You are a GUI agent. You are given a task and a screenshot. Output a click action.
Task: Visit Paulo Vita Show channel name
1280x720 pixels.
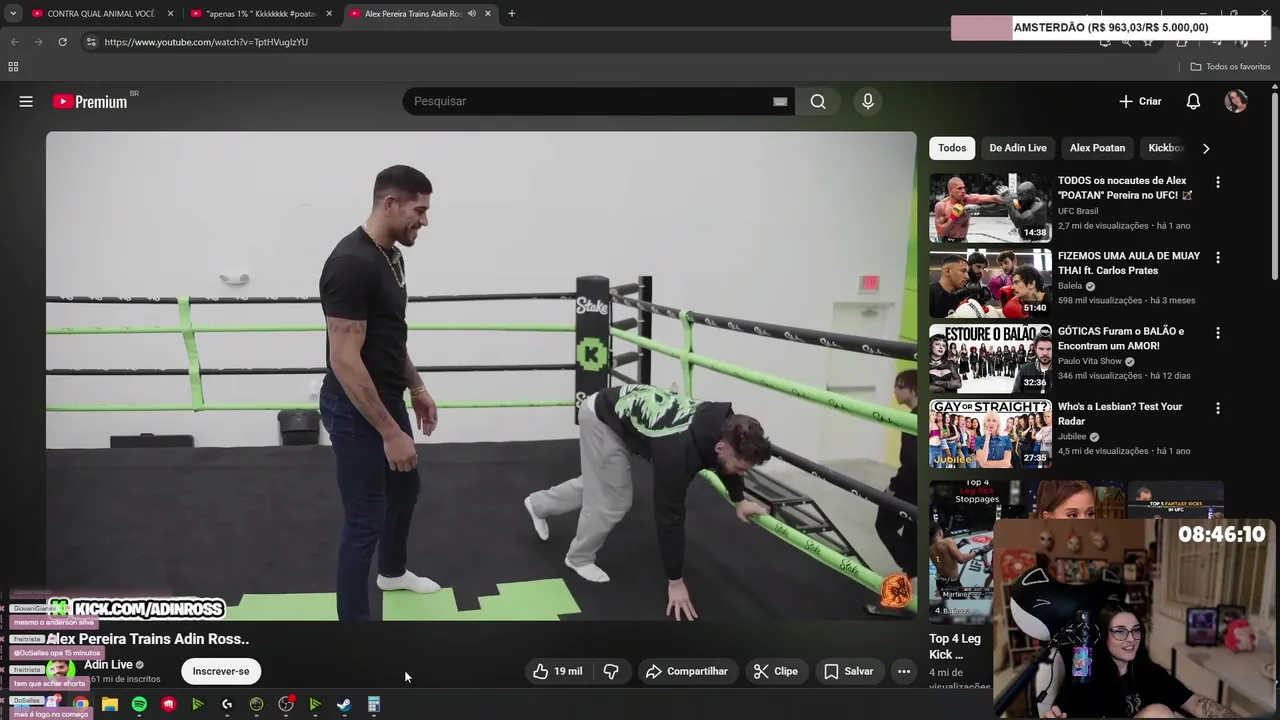click(x=1089, y=361)
